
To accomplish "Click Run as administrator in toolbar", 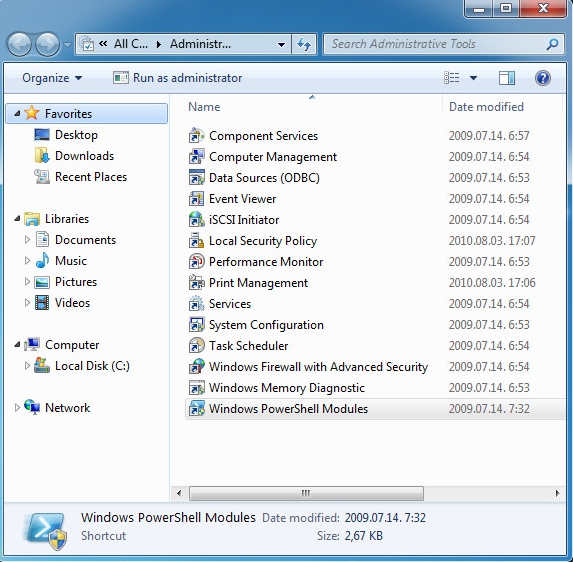I will point(178,78).
